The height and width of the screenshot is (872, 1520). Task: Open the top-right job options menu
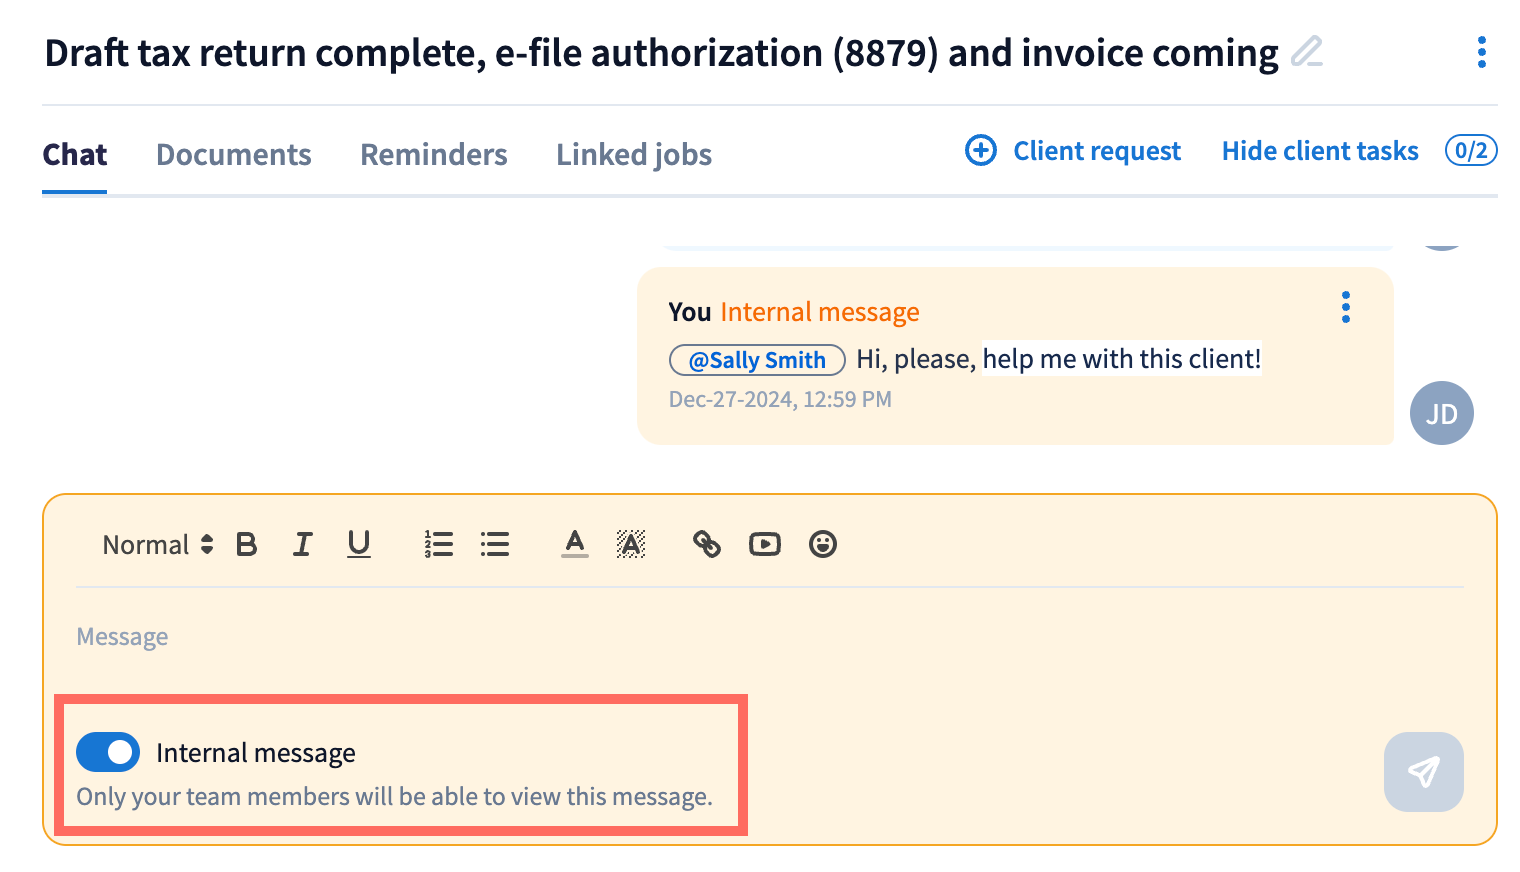pyautogui.click(x=1481, y=52)
